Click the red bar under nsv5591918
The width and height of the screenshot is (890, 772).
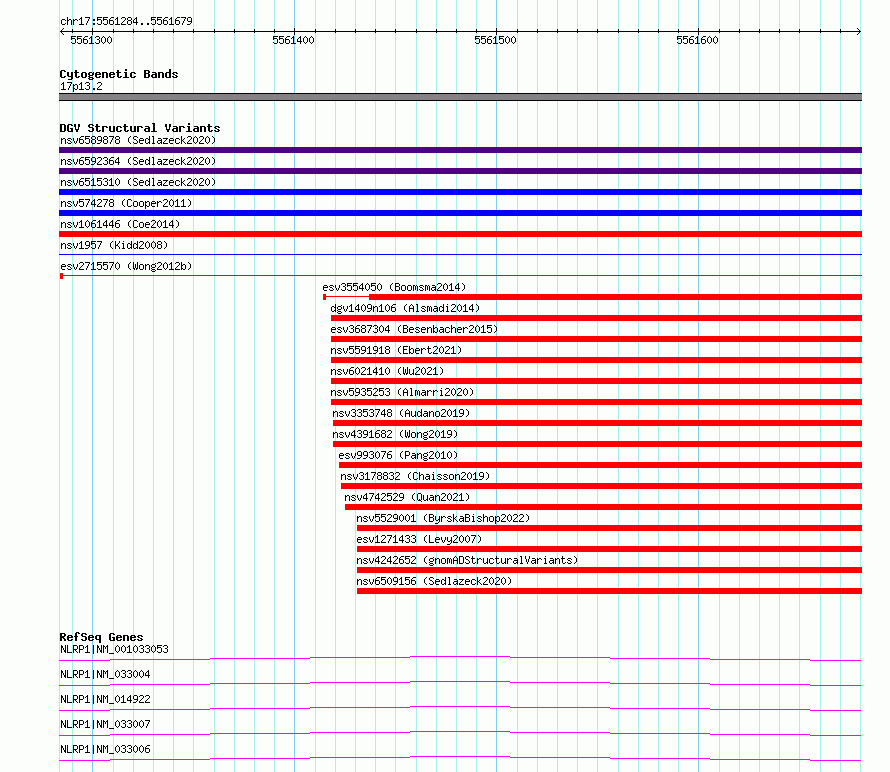coord(596,360)
